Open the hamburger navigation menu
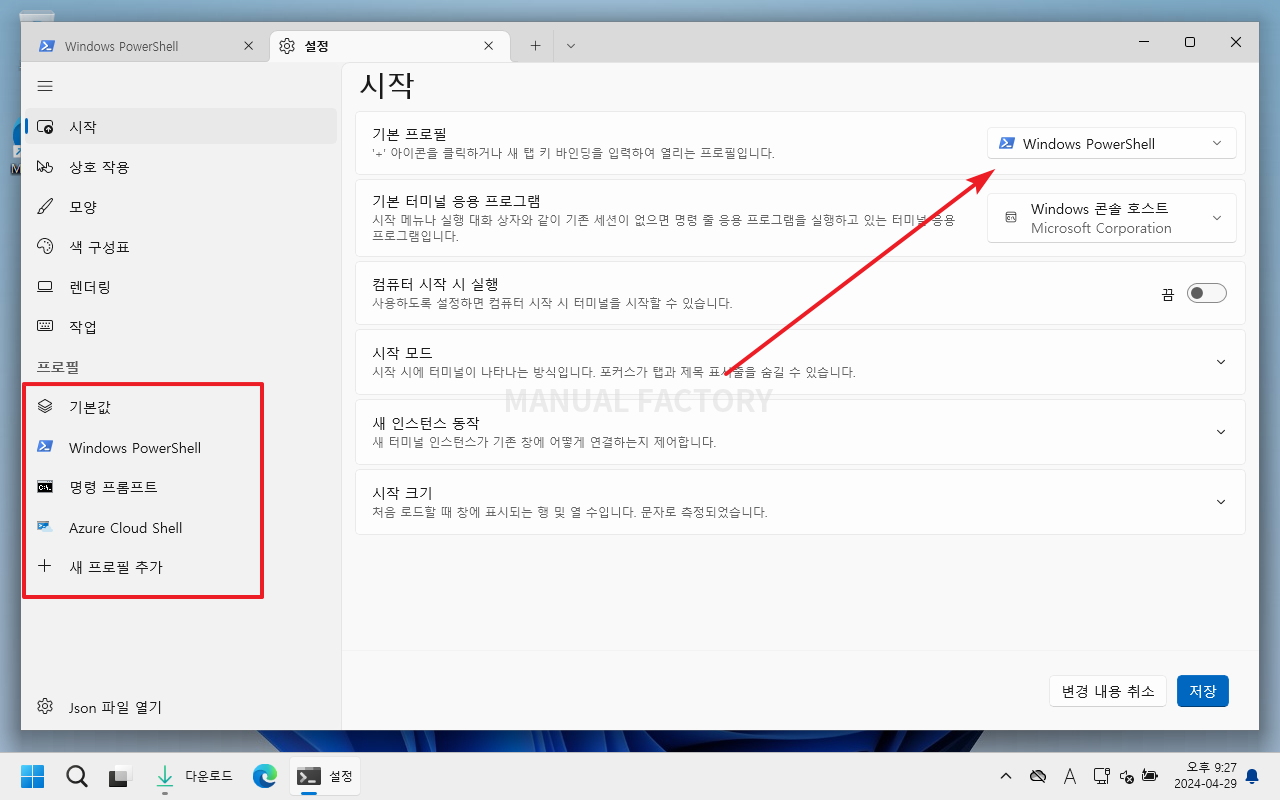Screen dimensions: 1280x800 click(x=45, y=87)
